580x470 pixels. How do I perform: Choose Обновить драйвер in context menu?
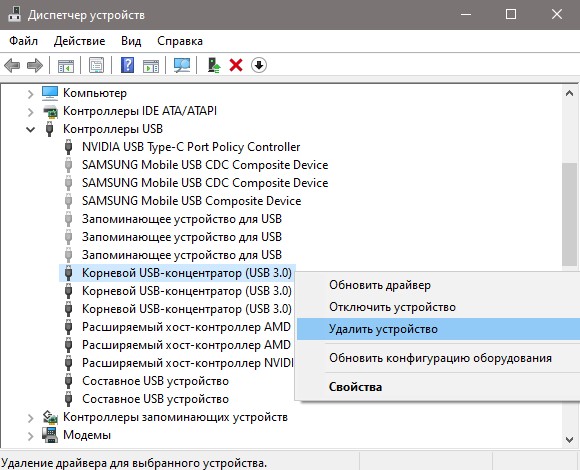[438, 285]
